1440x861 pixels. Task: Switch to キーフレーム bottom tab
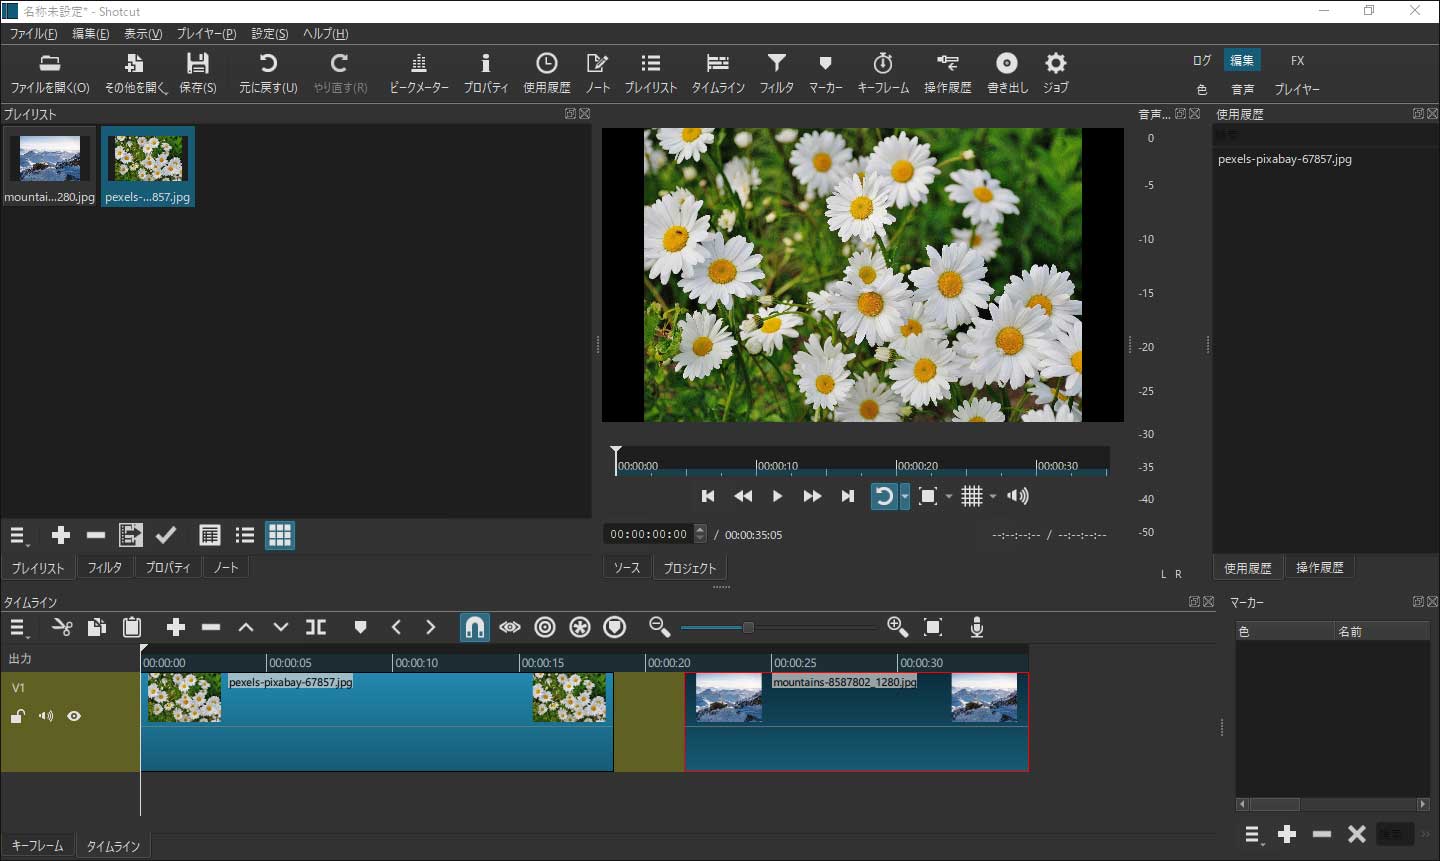pyautogui.click(x=38, y=845)
